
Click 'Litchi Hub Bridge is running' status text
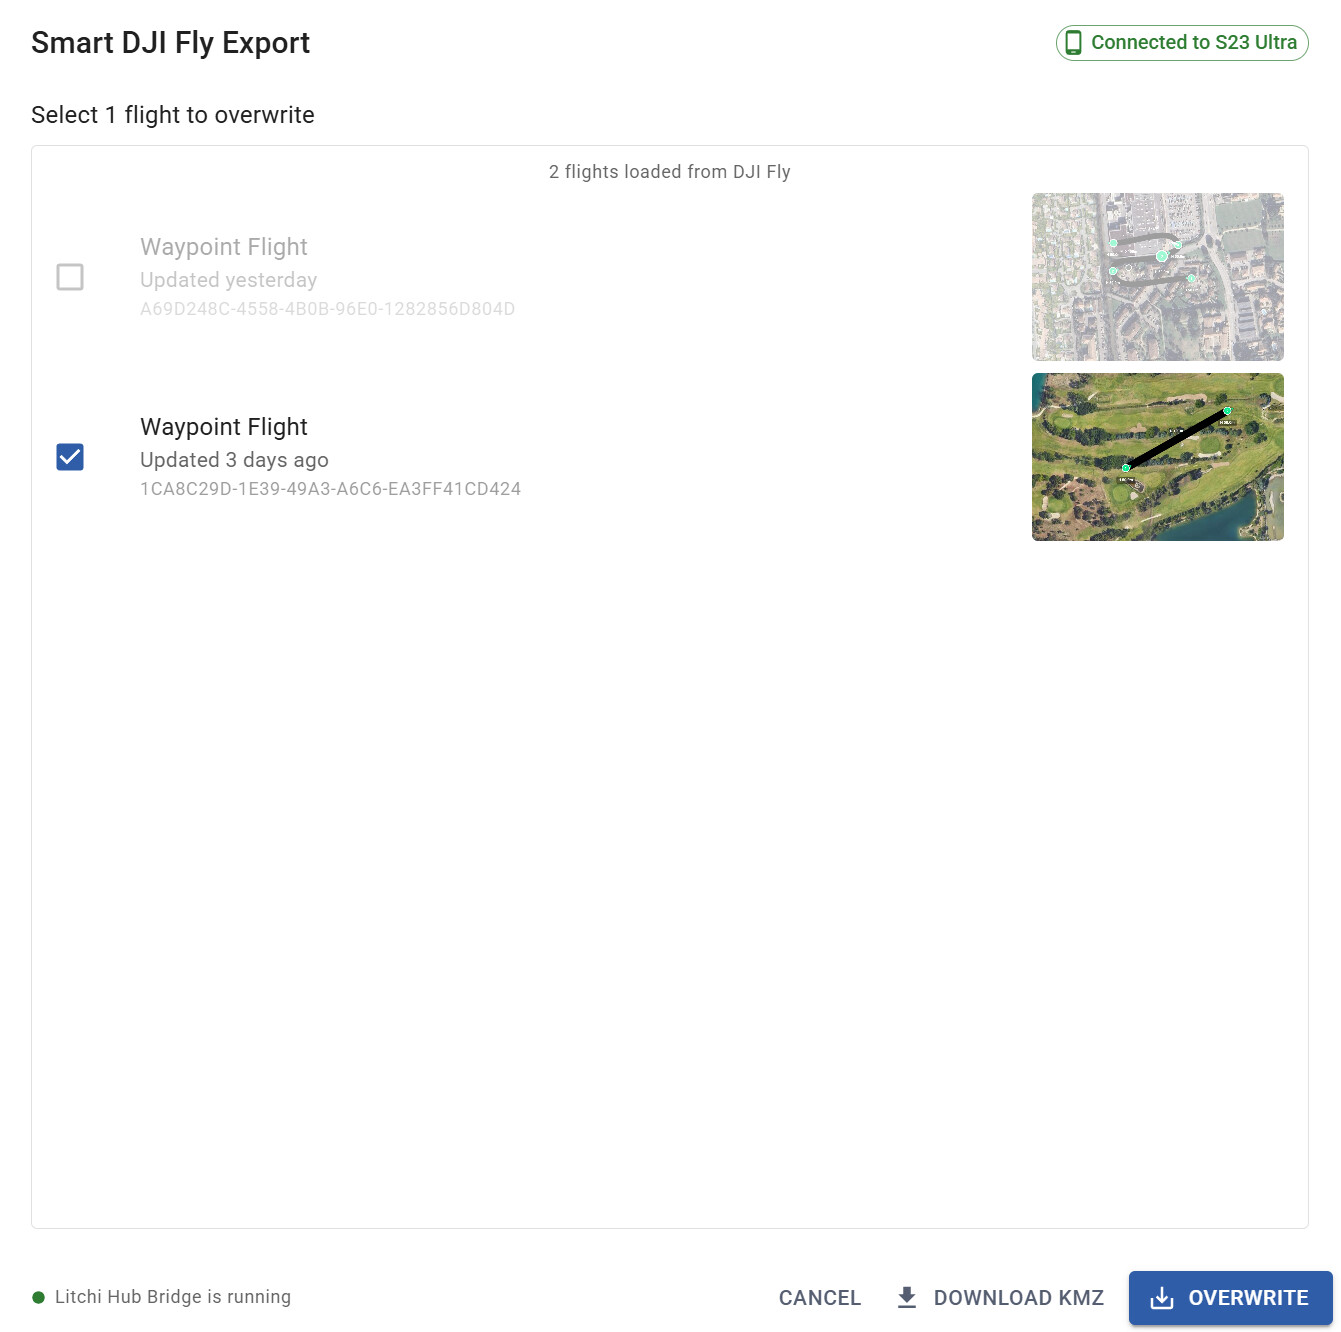pyautogui.click(x=173, y=1297)
